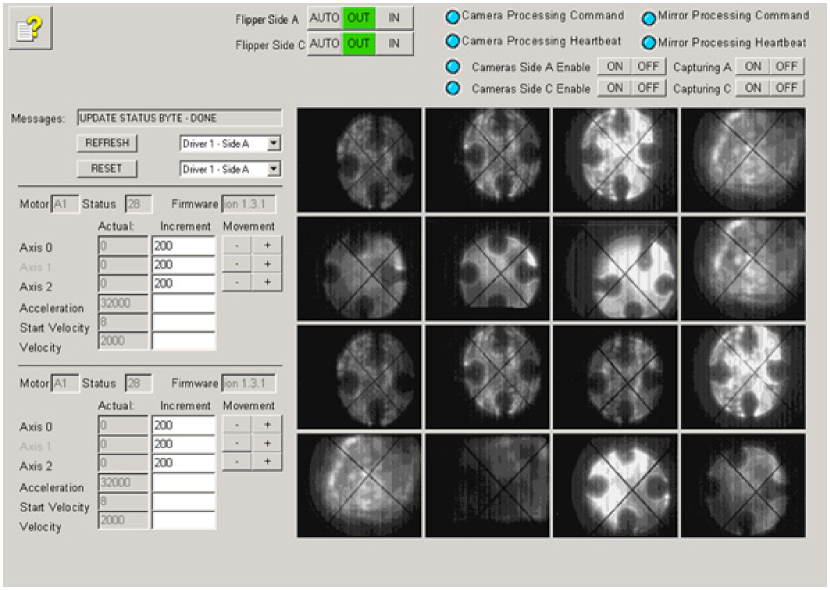Click the Cameras Side C Enable indicator
The height and width of the screenshot is (590, 830).
452,88
